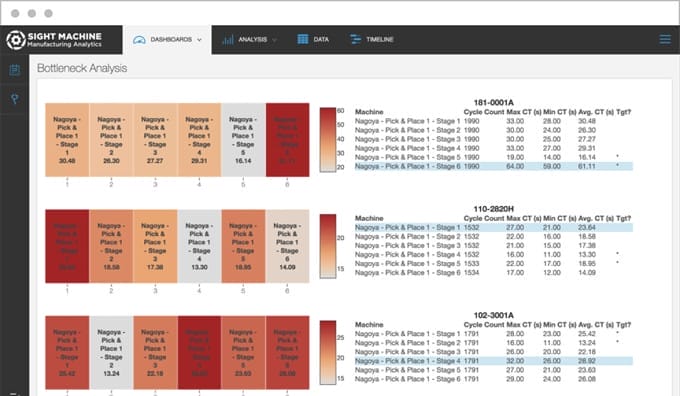680x396 pixels.
Task: Click the 110-2820H table title
Action: pos(494,209)
